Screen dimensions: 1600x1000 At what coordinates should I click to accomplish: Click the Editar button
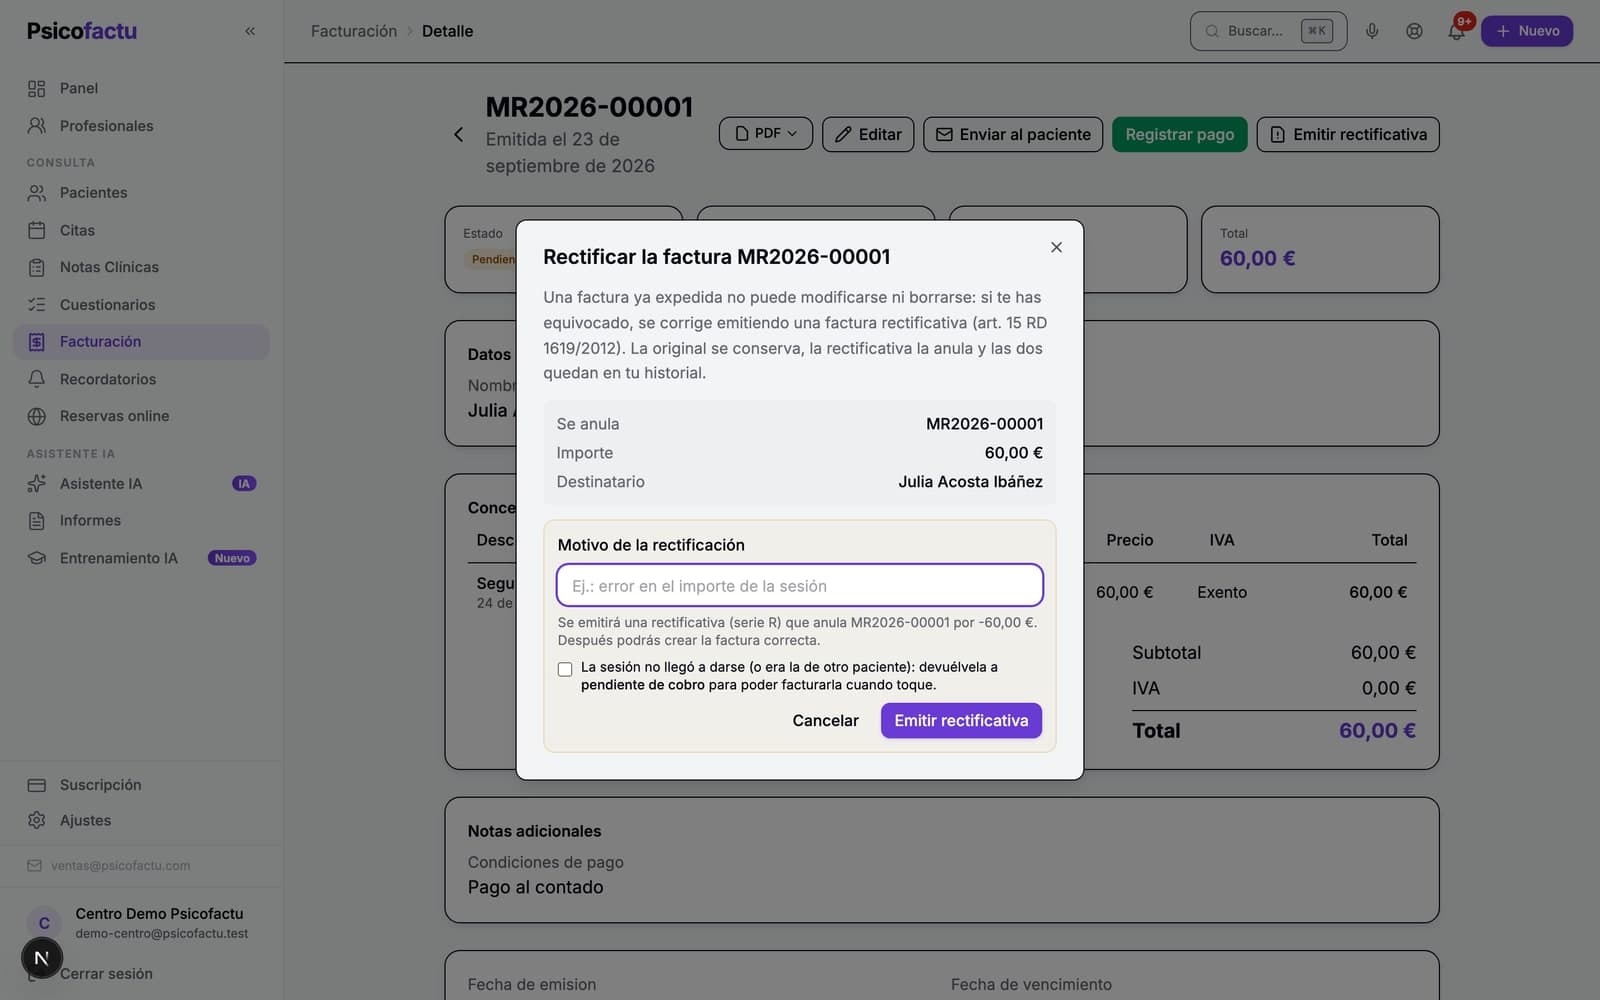coord(868,134)
